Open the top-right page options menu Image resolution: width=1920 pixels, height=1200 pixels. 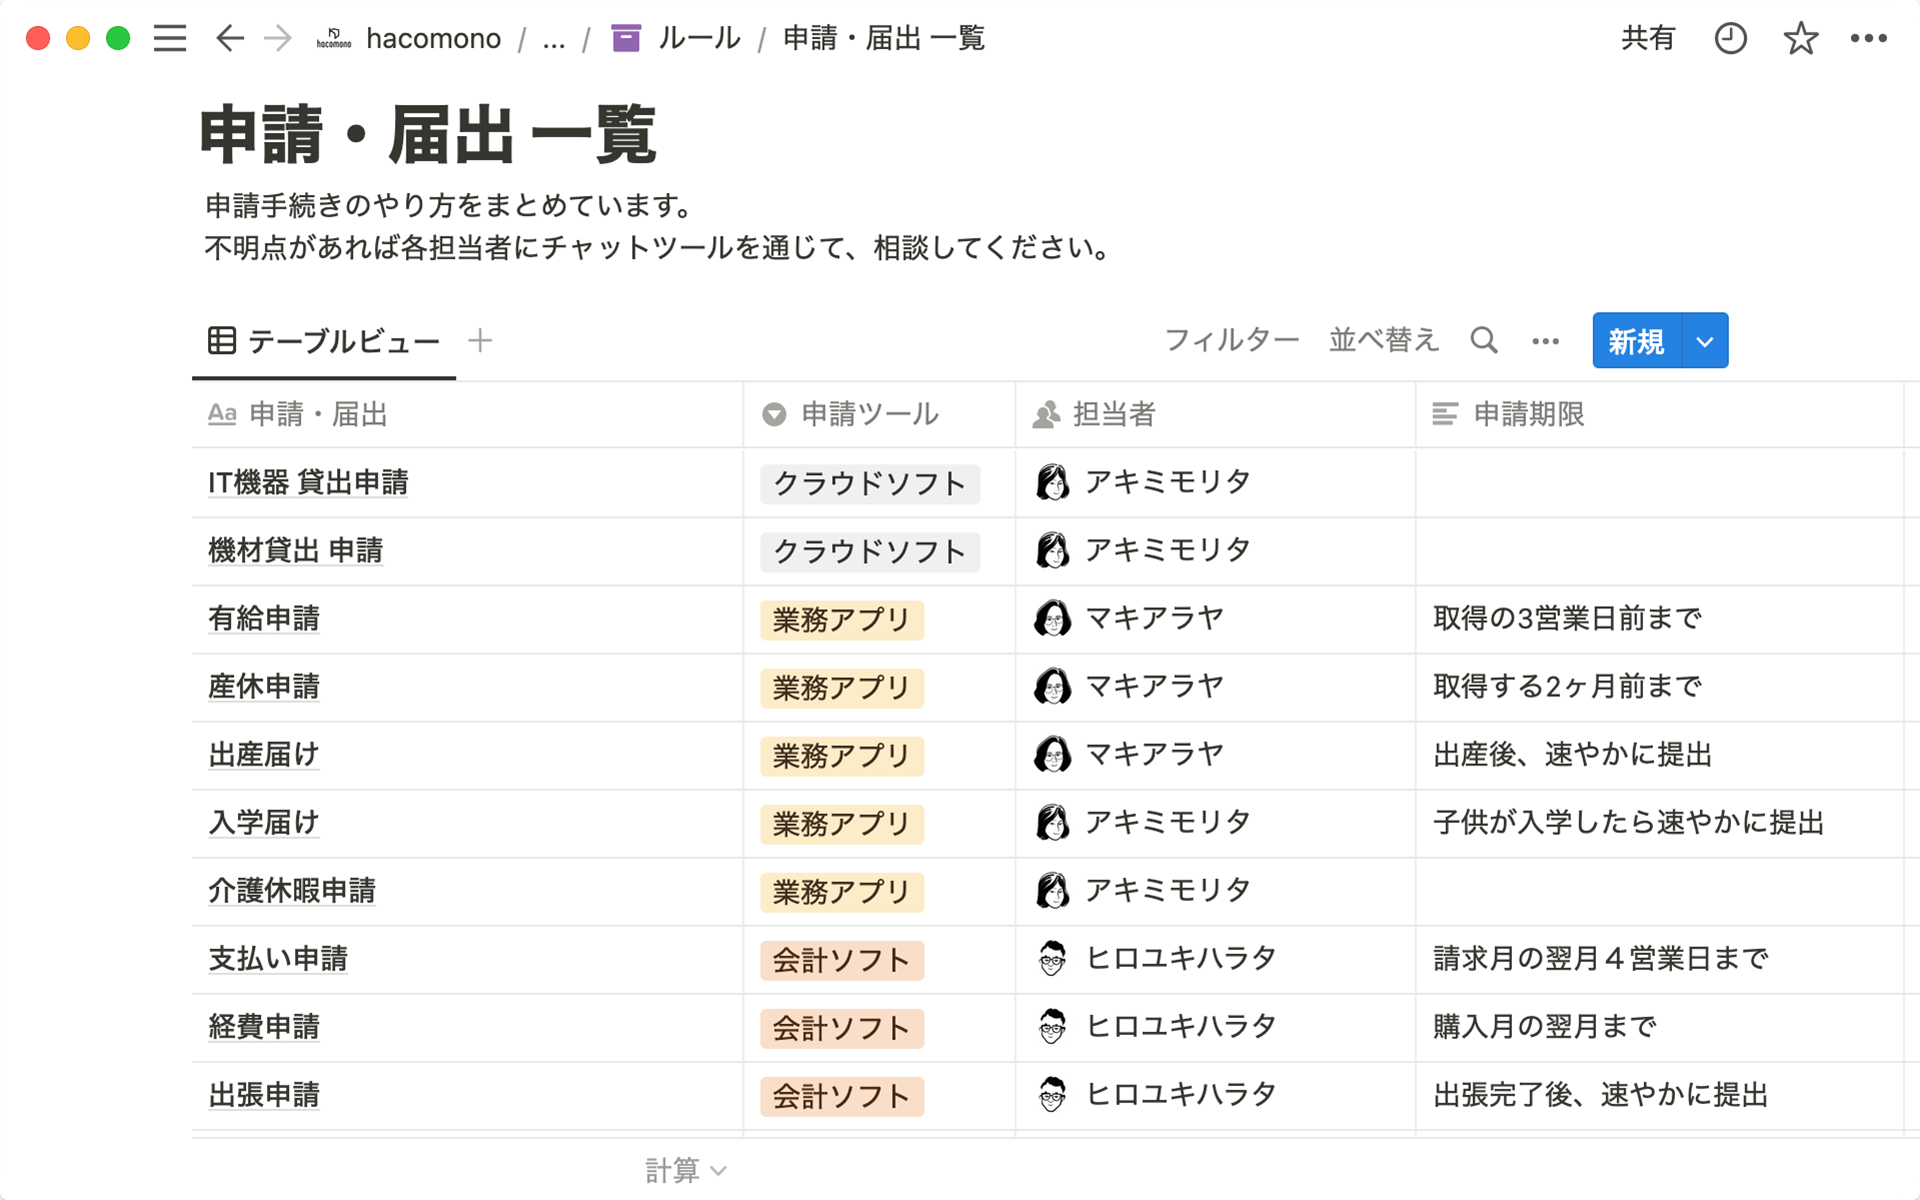[1868, 39]
